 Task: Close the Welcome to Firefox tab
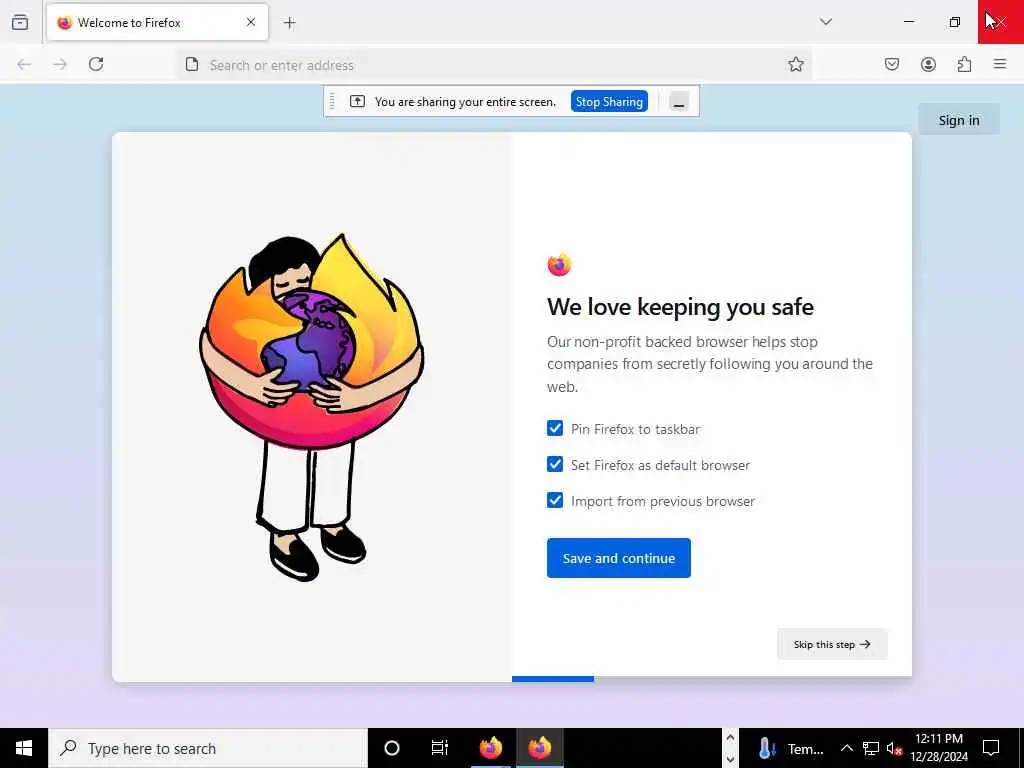(x=251, y=22)
